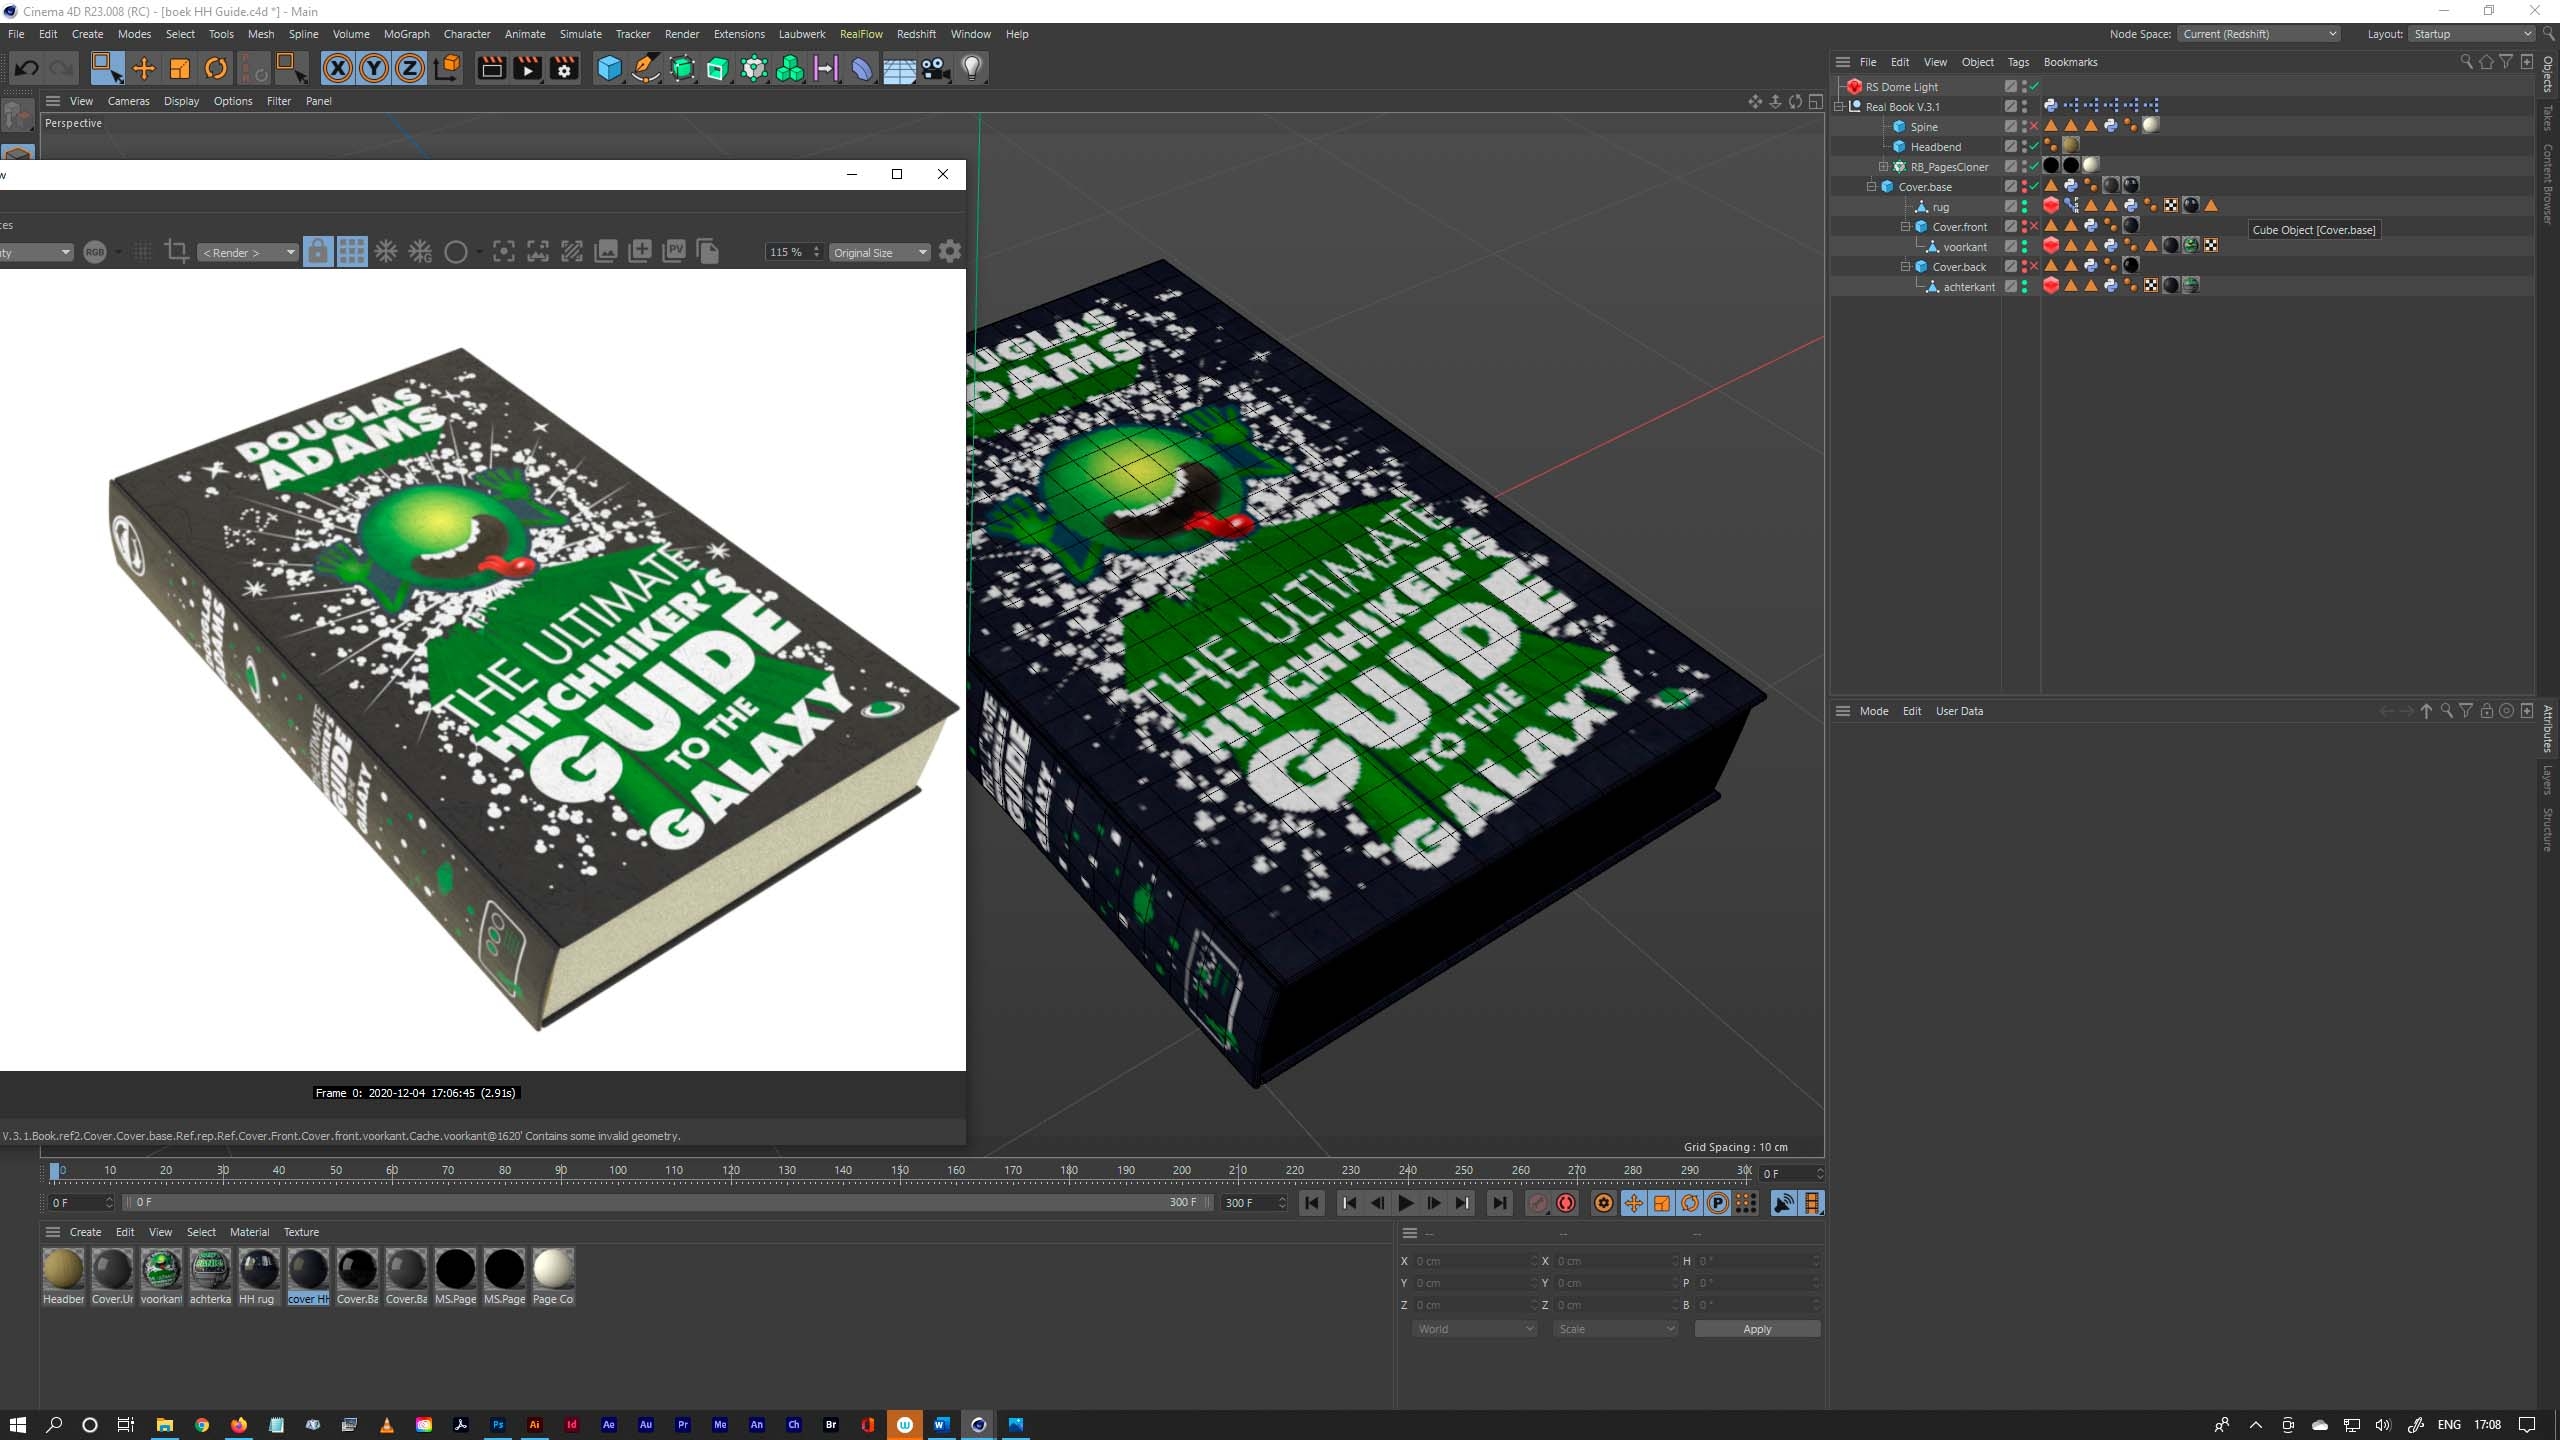Open the Scale mode dropdown
Image resolution: width=2560 pixels, height=1440 pixels.
(1615, 1329)
